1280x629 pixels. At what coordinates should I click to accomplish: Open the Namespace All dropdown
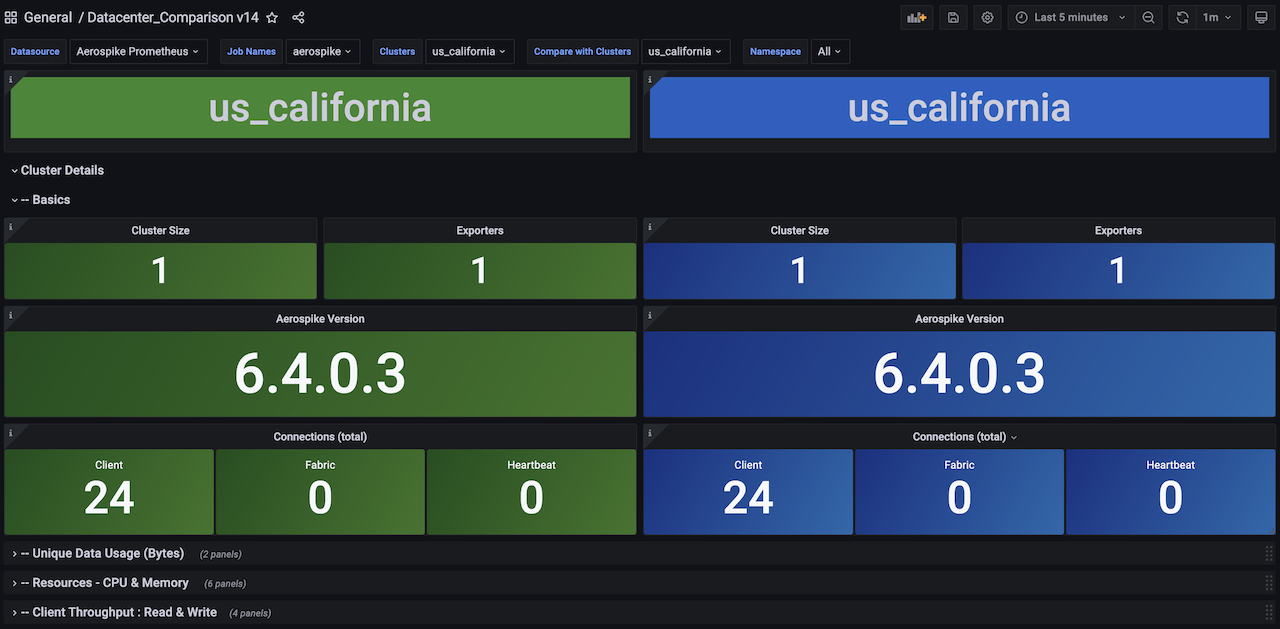830,51
